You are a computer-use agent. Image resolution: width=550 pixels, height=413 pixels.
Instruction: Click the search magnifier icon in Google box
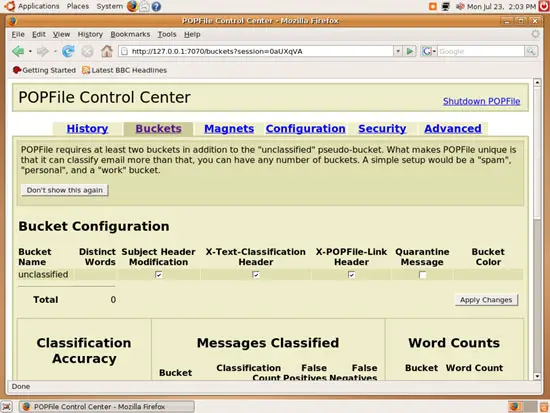pyautogui.click(x=531, y=51)
